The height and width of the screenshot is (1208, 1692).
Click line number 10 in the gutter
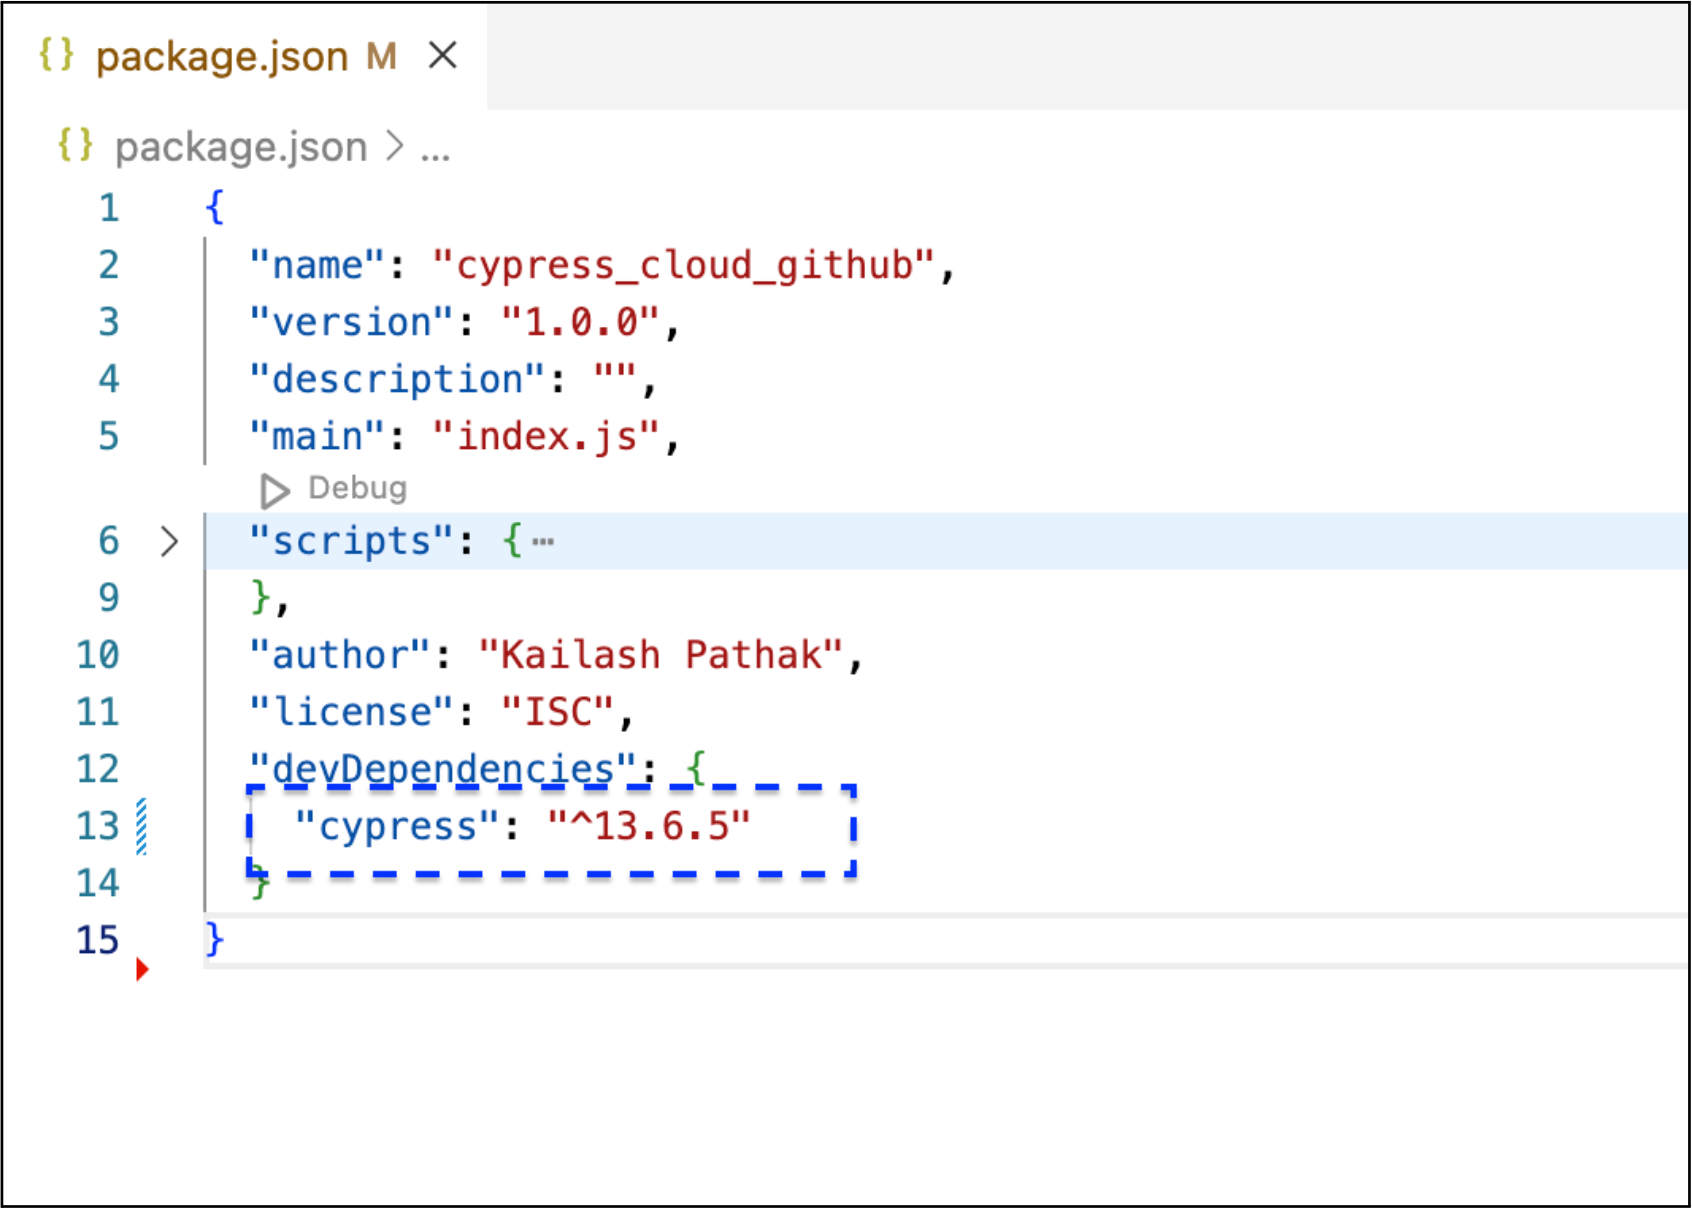(x=98, y=655)
